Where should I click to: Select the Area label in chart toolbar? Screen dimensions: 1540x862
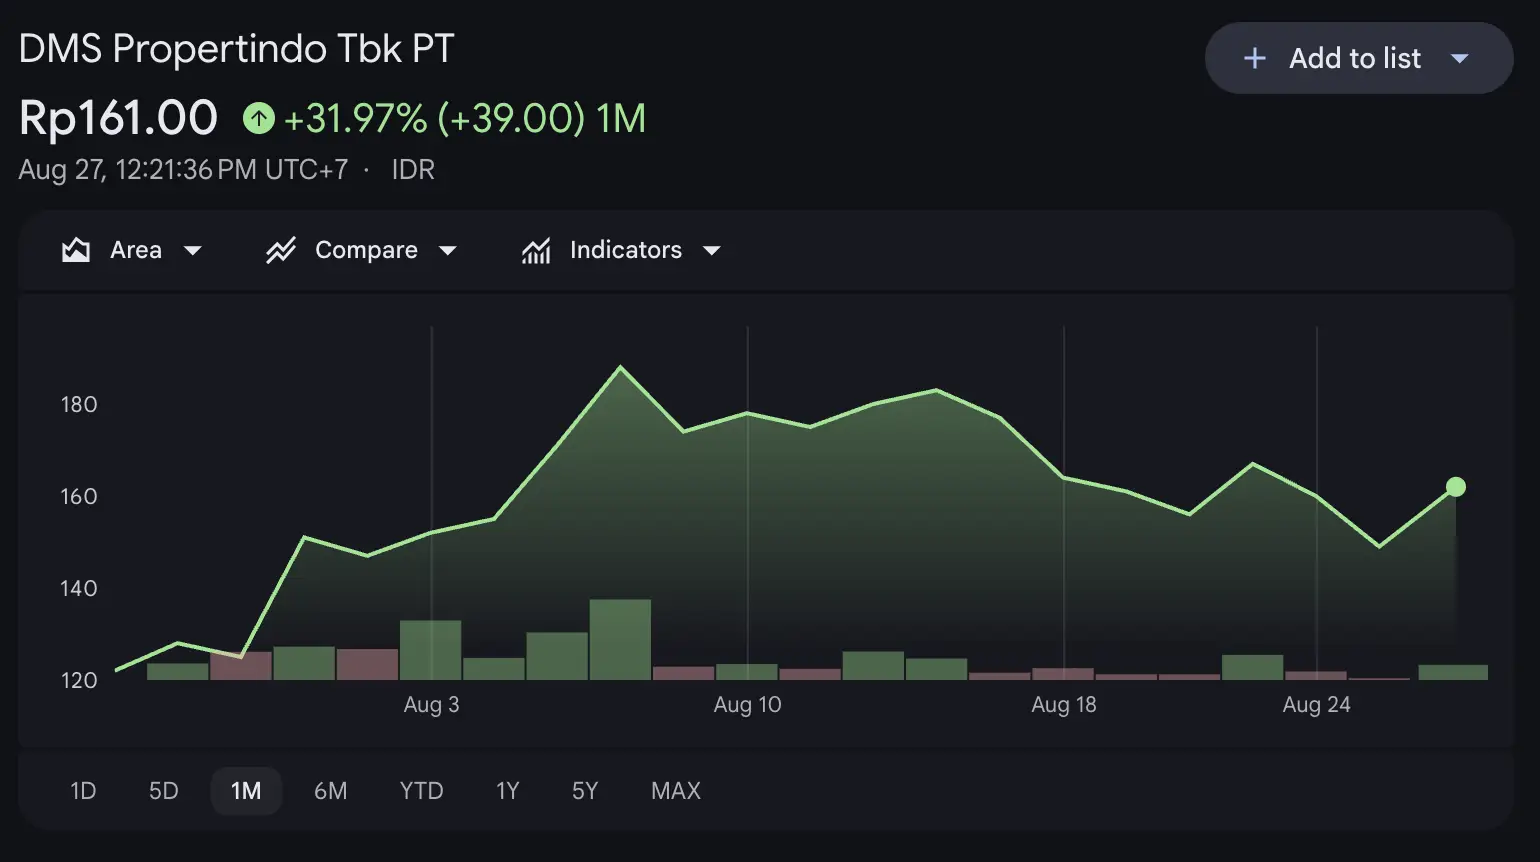tap(136, 250)
